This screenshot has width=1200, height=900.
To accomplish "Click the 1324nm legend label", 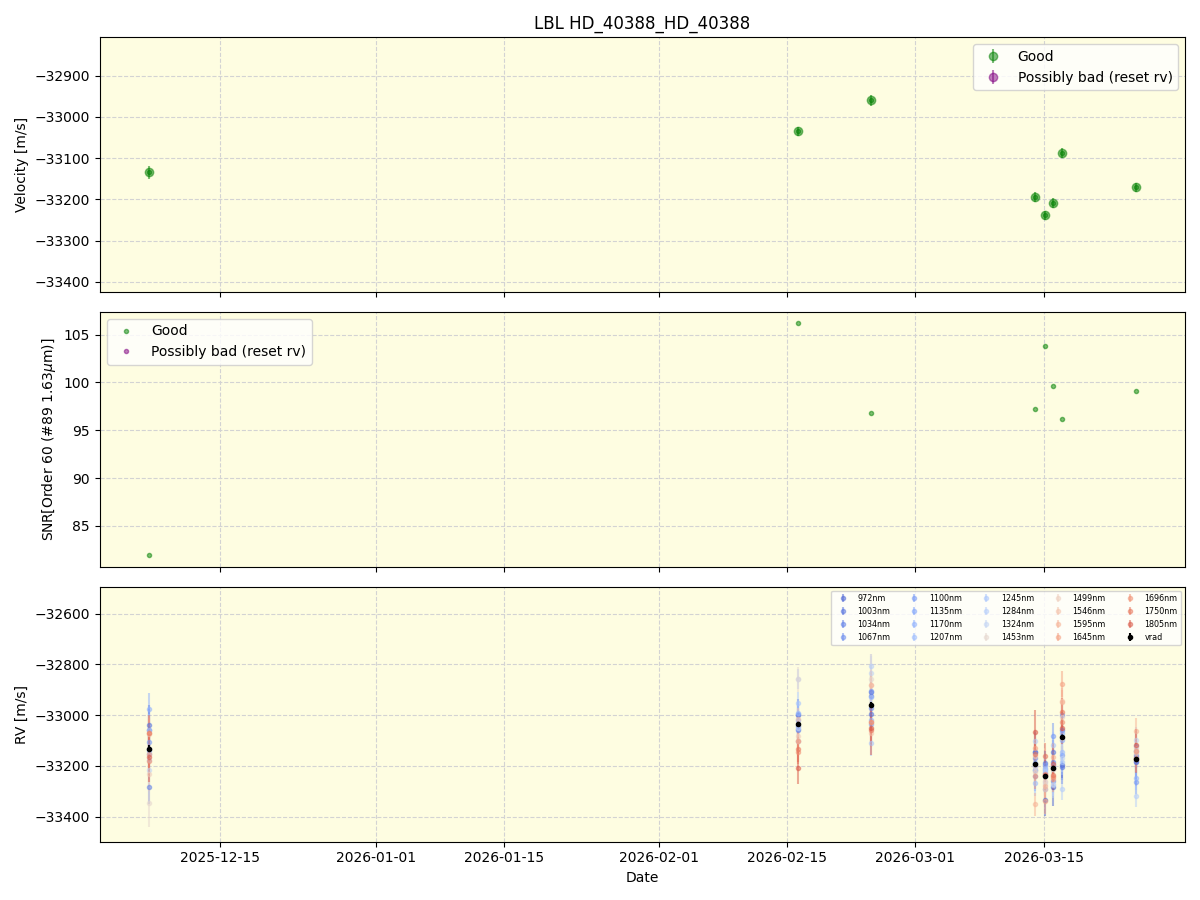I will (1018, 624).
